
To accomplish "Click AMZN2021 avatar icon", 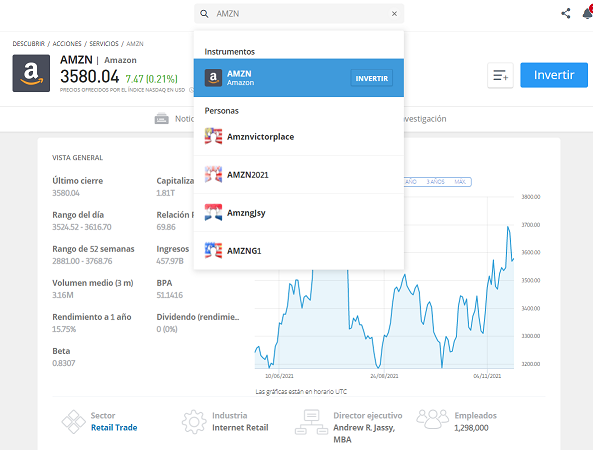I will tap(213, 175).
